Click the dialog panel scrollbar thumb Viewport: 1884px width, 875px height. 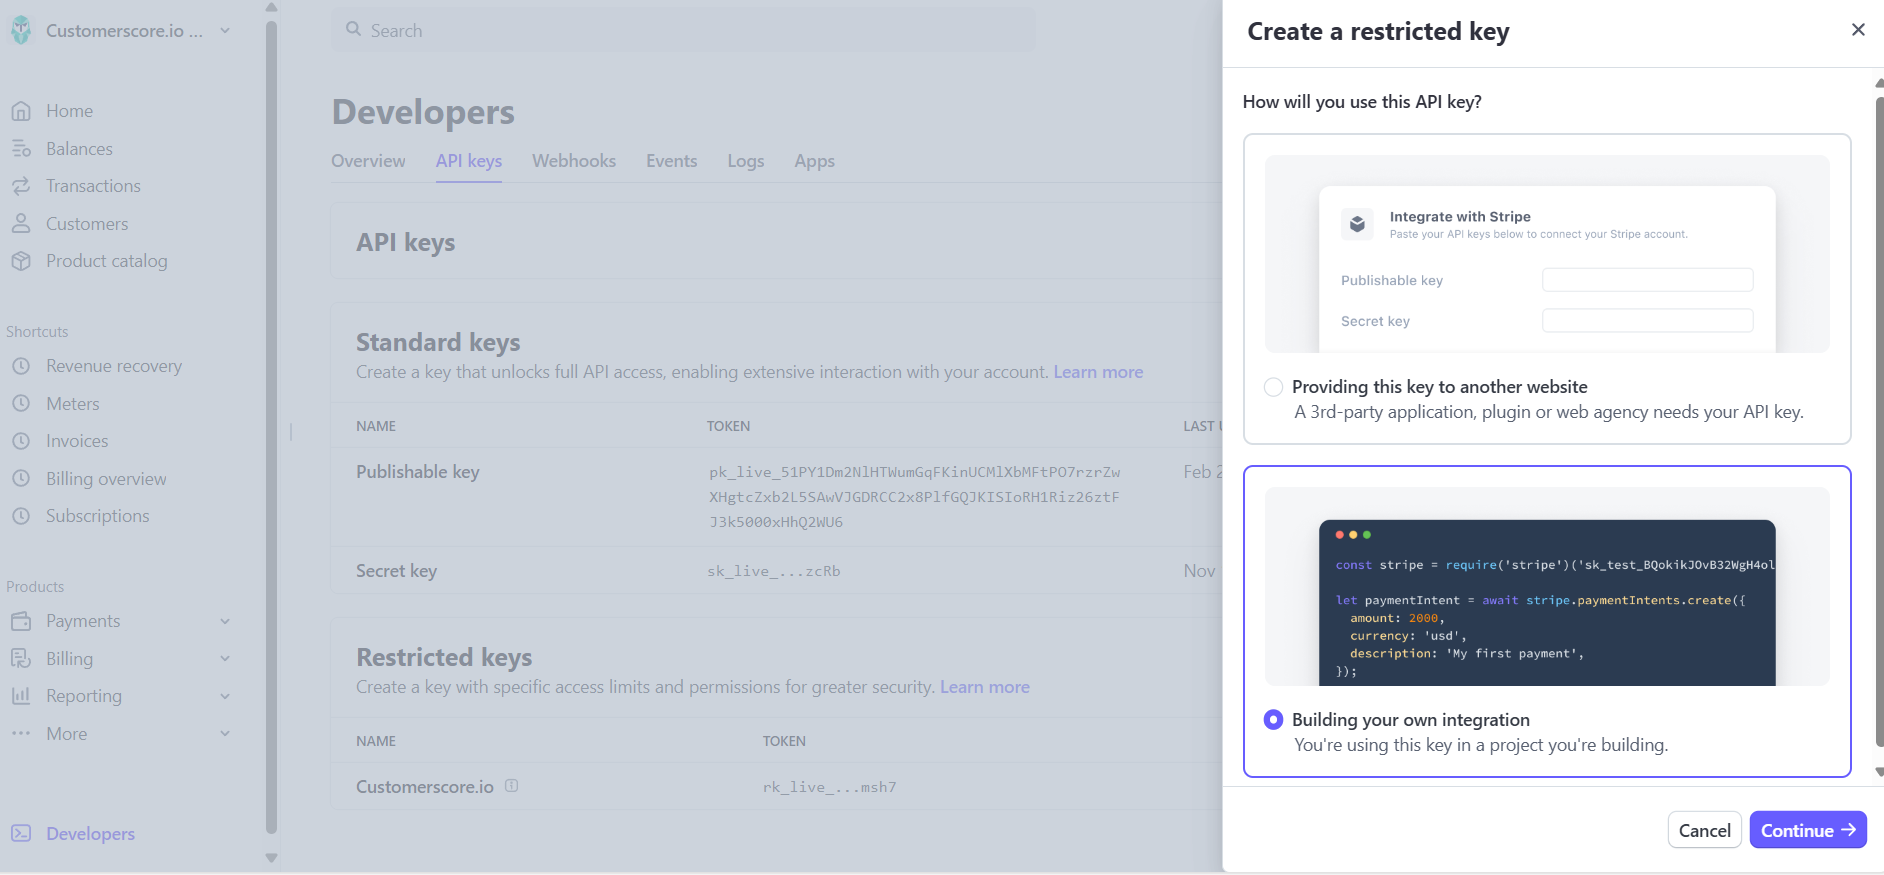1879,420
